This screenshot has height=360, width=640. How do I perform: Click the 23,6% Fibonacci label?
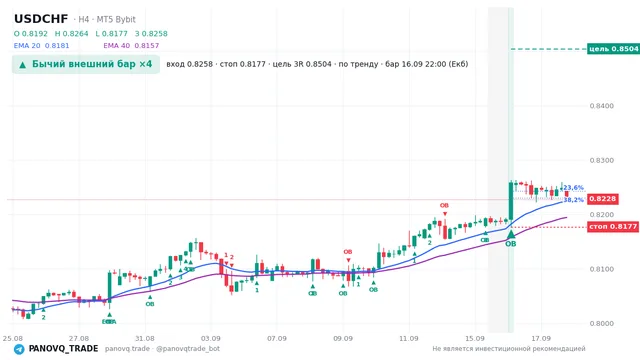click(573, 188)
